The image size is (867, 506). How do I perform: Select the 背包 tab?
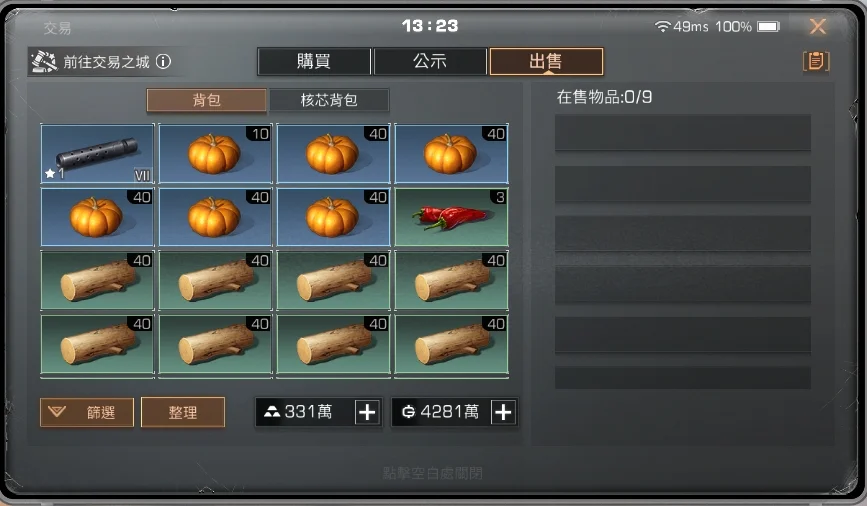[x=206, y=100]
